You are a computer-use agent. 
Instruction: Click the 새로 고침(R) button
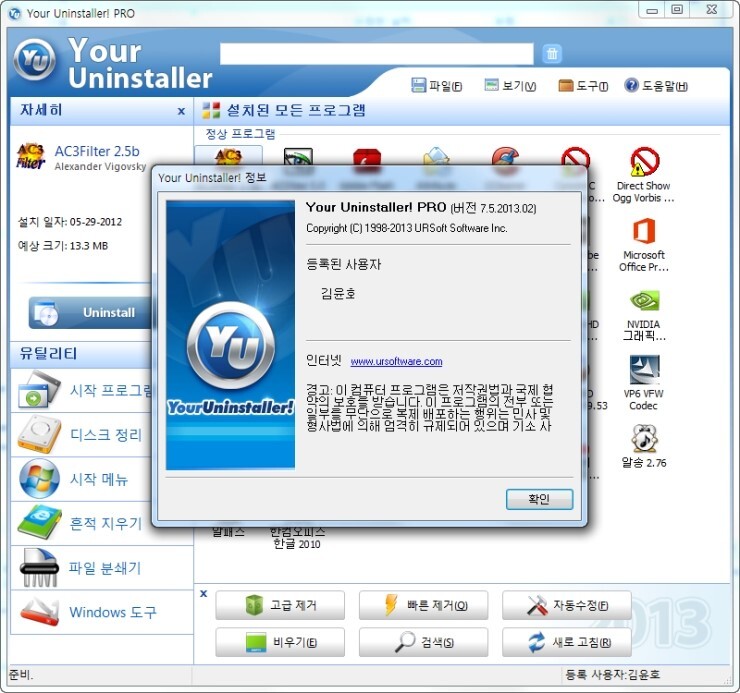pos(567,642)
